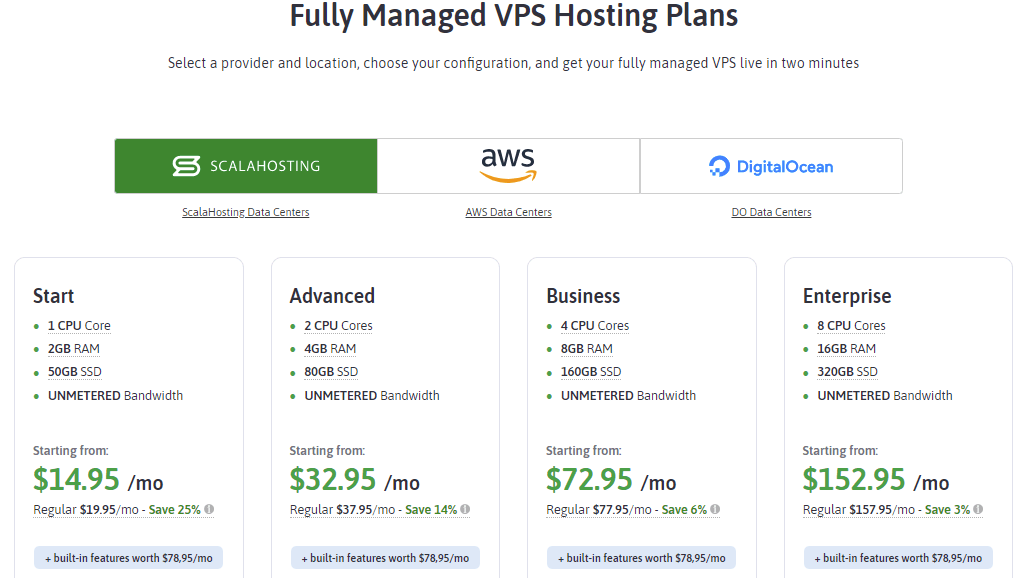1018x578 pixels.
Task: Click the info icon beside Save 3%
Action: click(978, 509)
